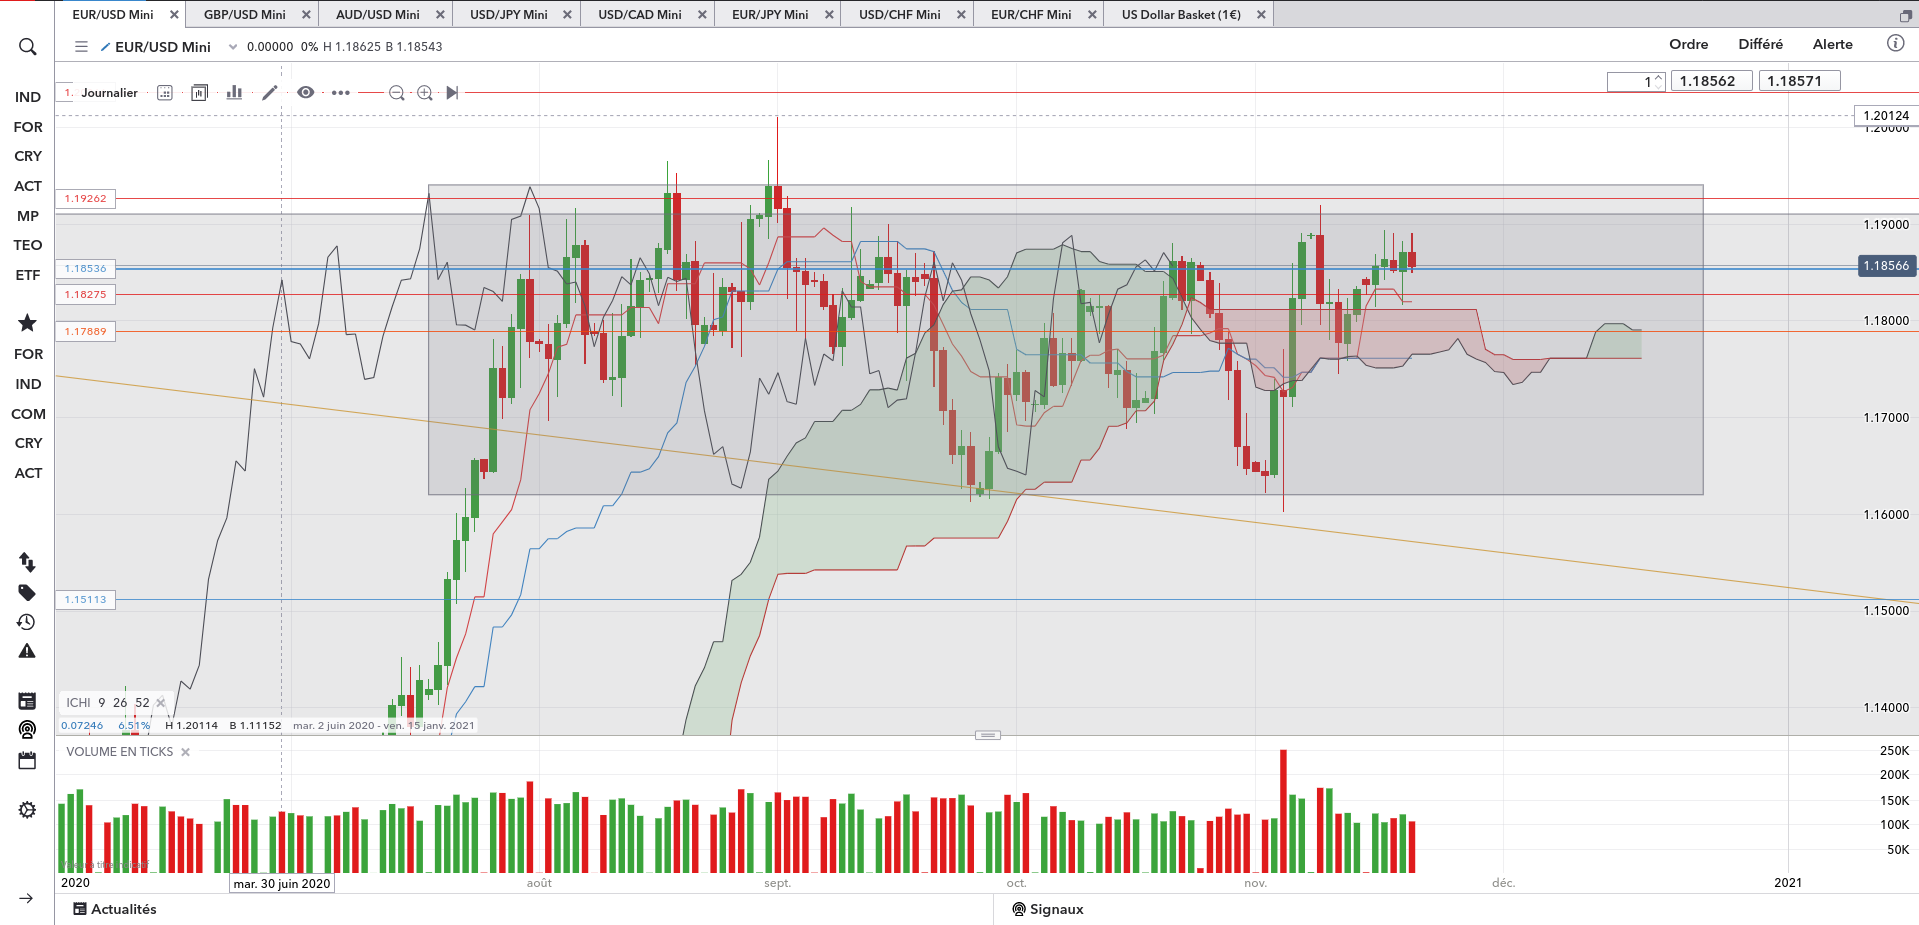Viewport: 1919px width, 925px height.
Task: Switch to the GBP/USD Mini tab
Action: 245,15
